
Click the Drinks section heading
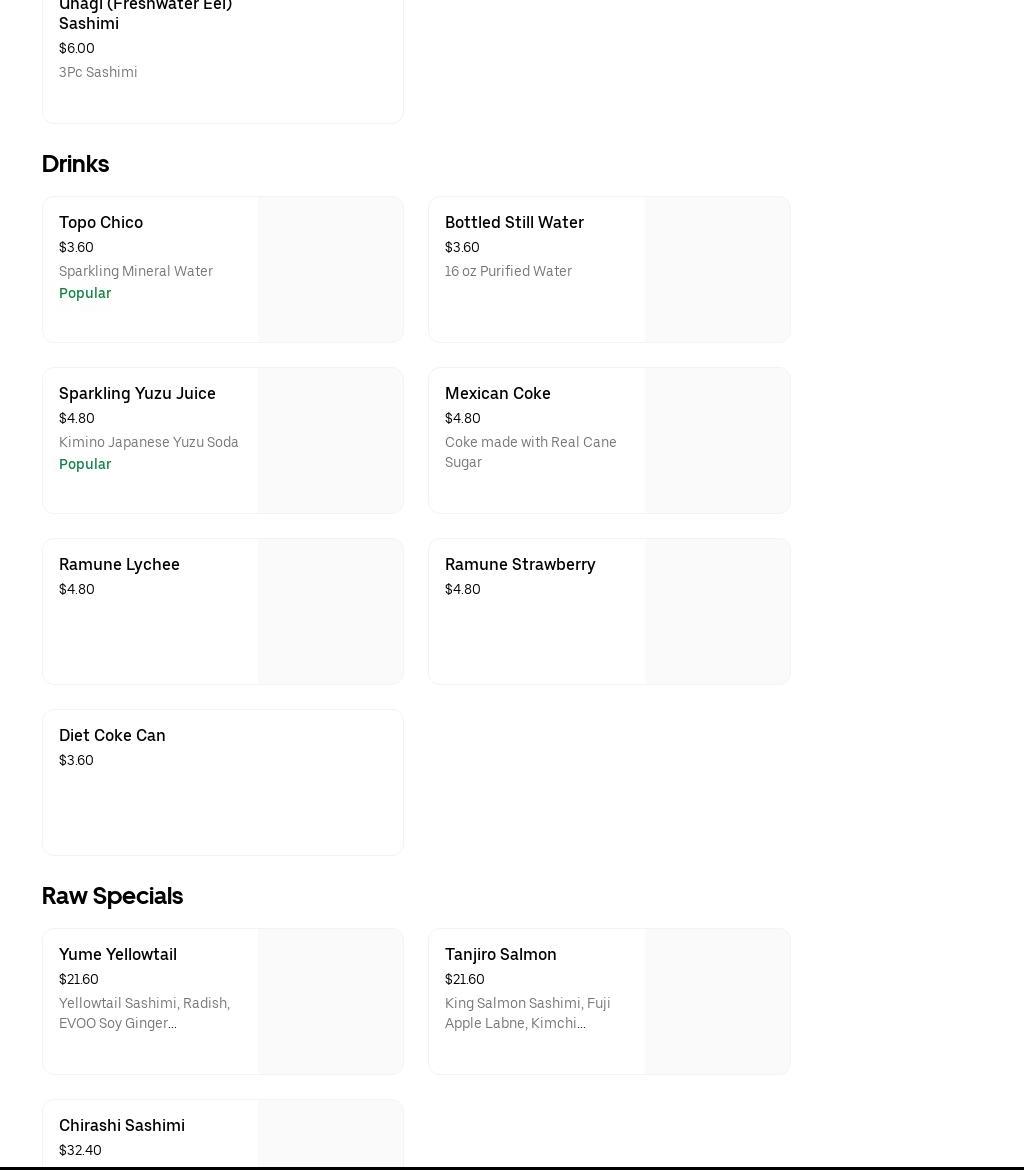(75, 164)
